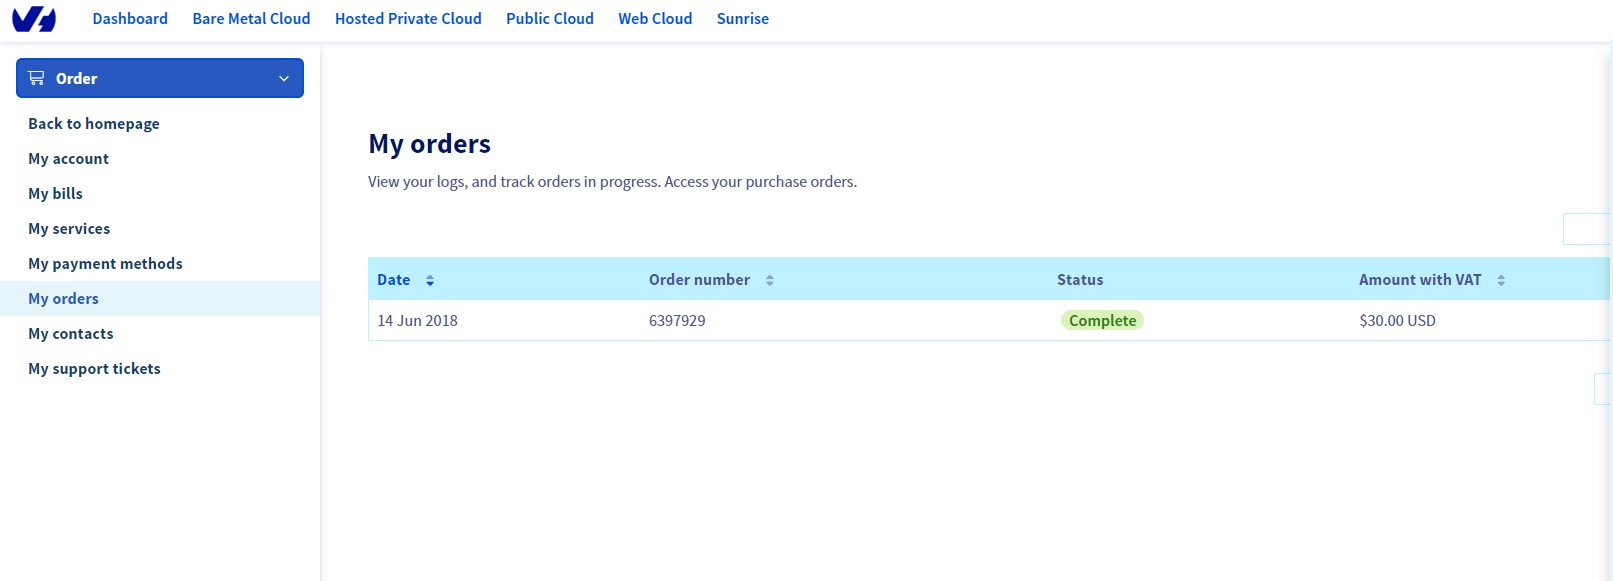Sort orders by Date arrows icon

coord(430,281)
